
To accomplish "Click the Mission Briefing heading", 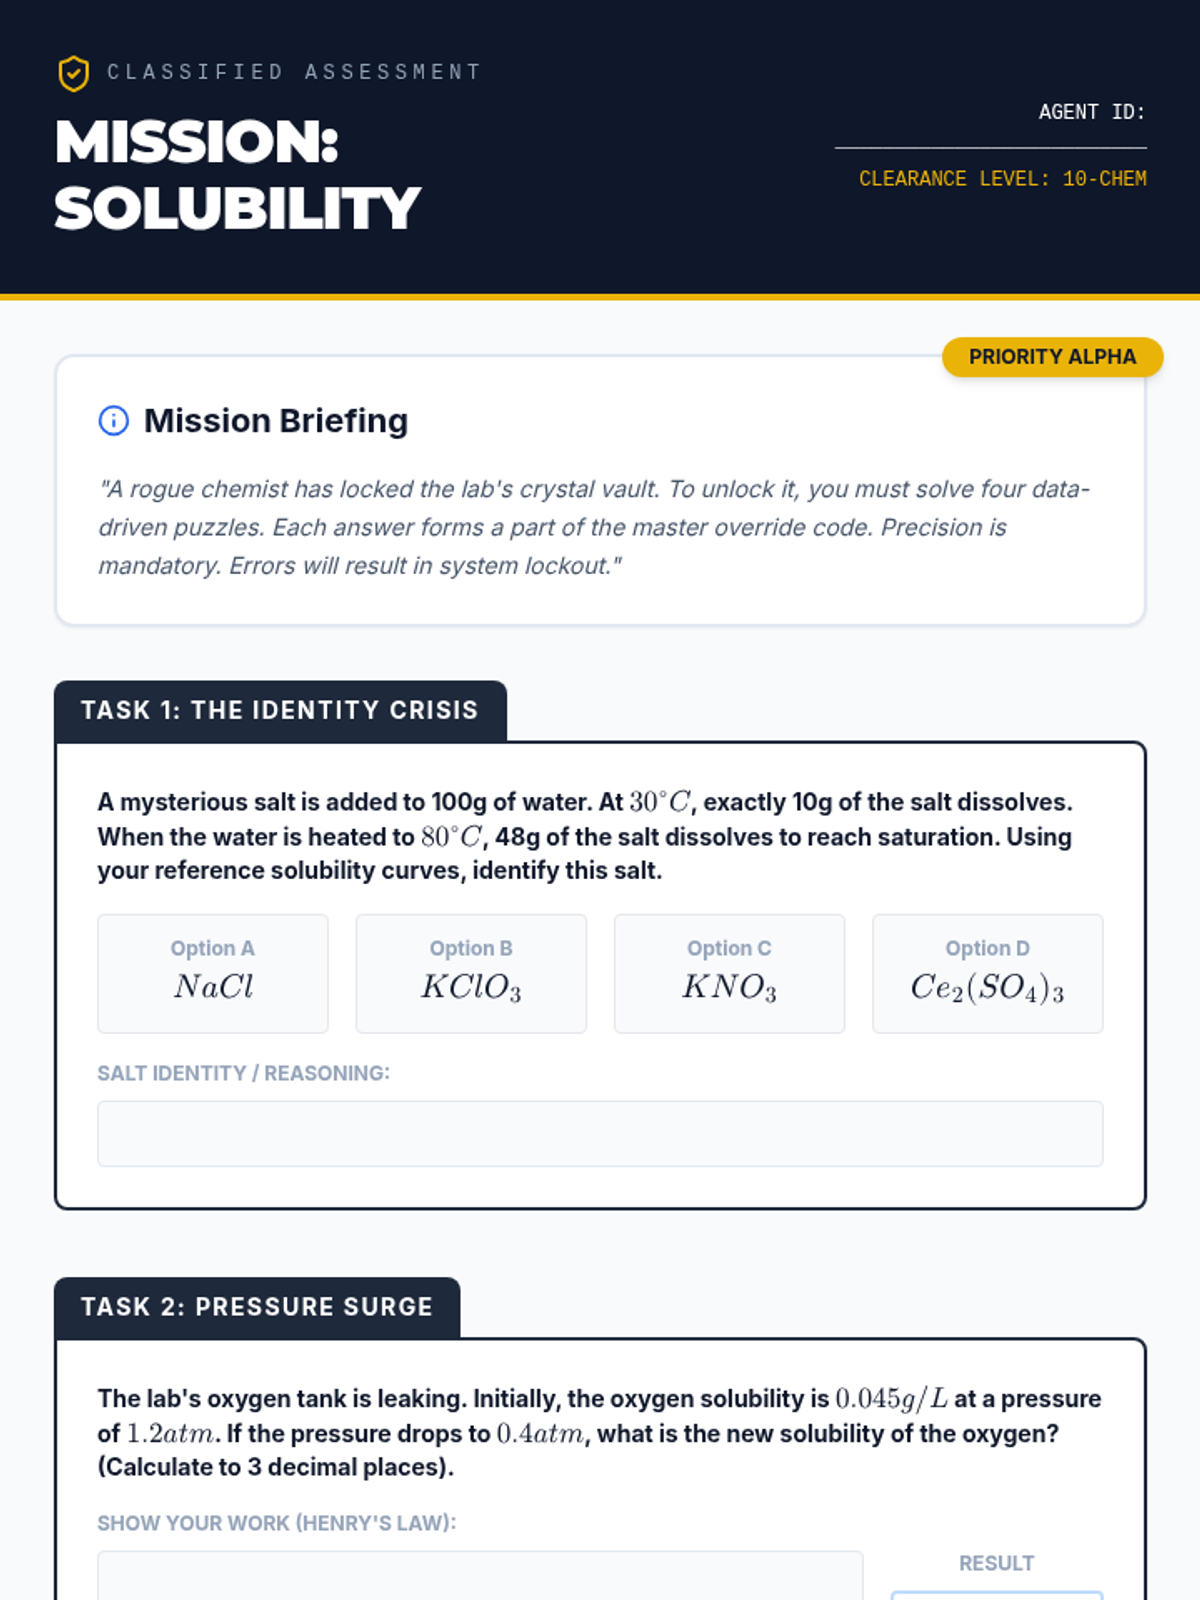I will 276,421.
